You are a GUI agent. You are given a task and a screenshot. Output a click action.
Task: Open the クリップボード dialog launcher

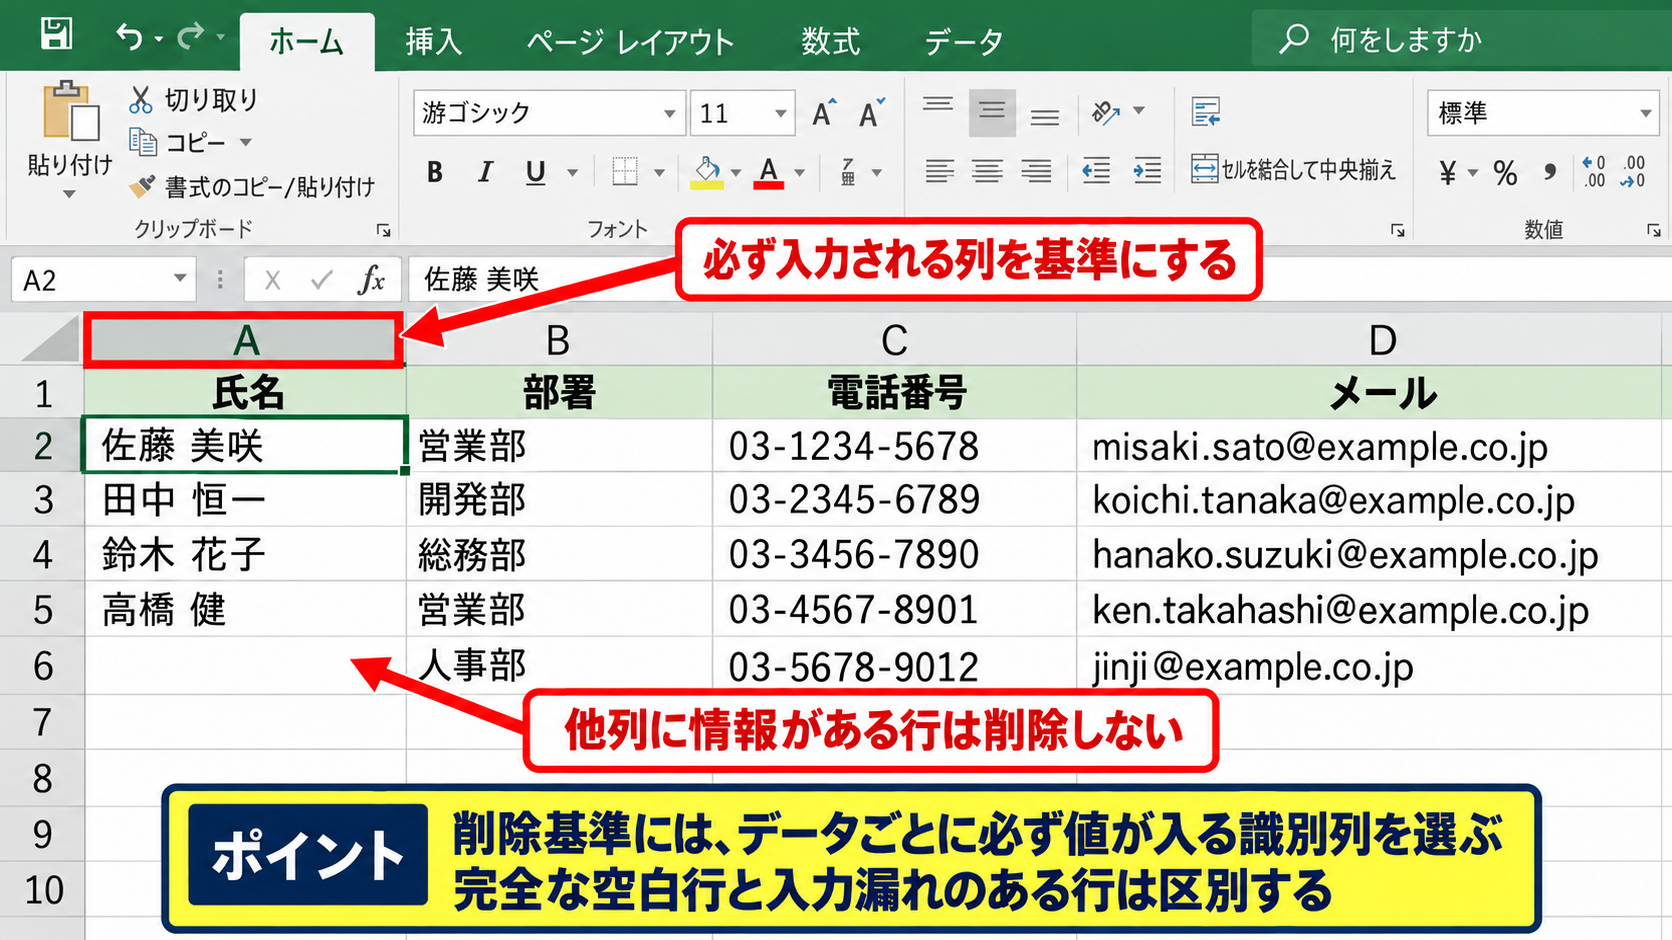[383, 230]
